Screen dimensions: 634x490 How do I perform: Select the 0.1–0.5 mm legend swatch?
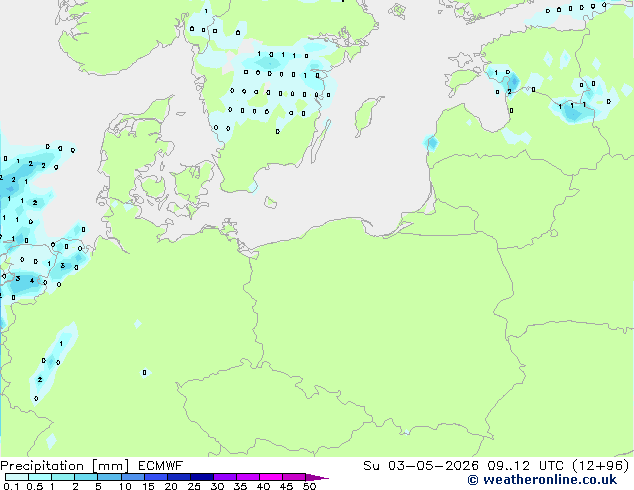(x=17, y=477)
